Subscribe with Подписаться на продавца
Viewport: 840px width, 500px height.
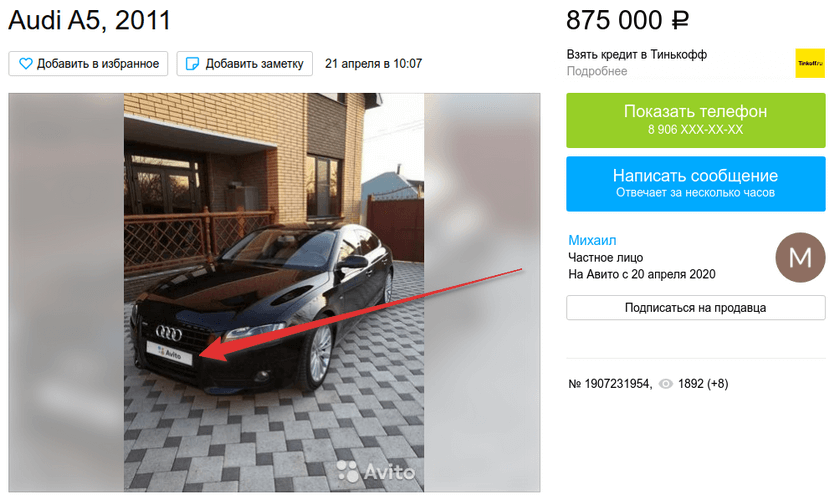coord(695,308)
